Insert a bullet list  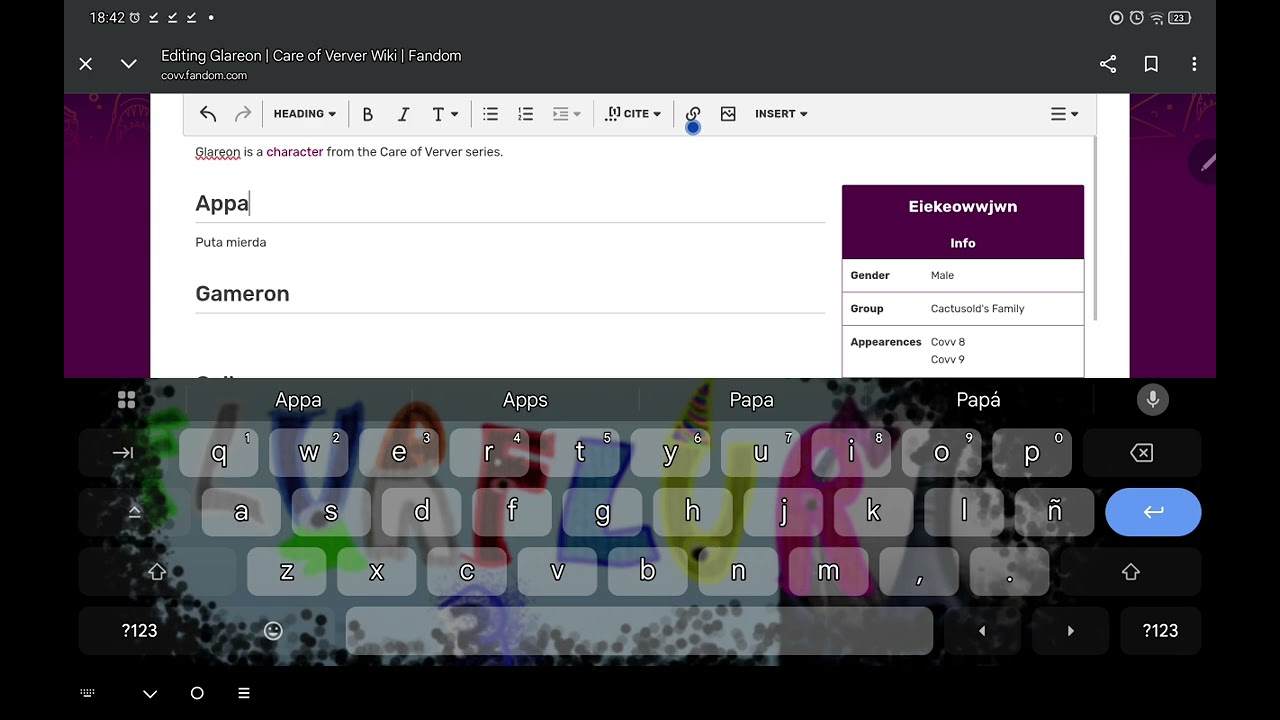point(490,114)
